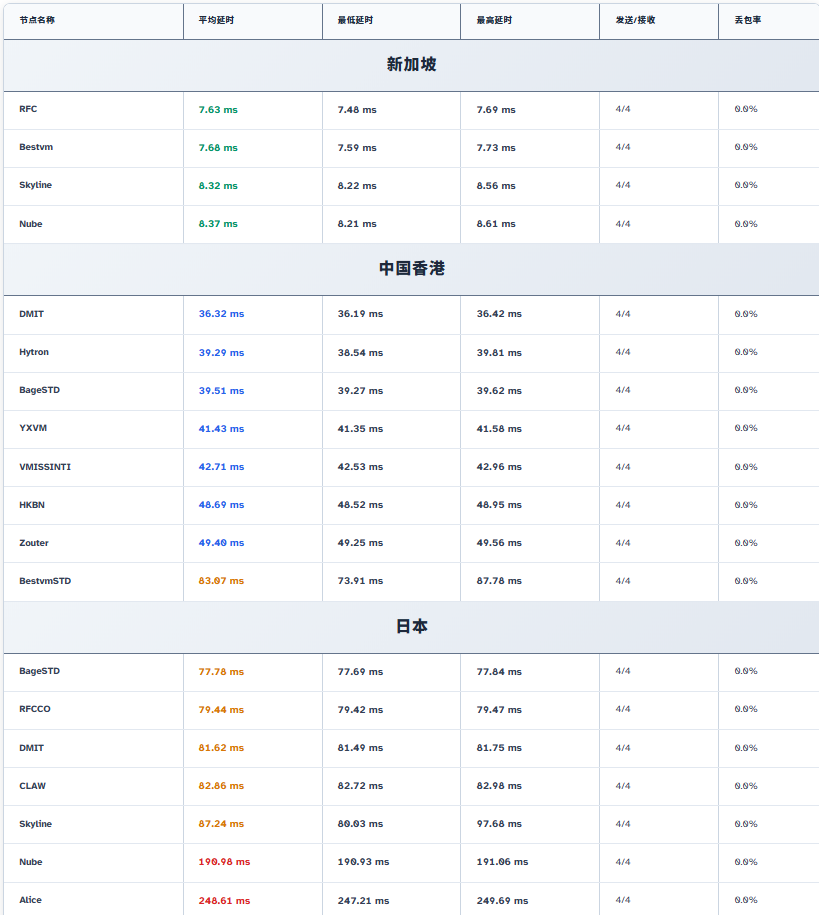This screenshot has height=915, width=819.
Task: Select the 83.07 ms average latency cell
Action: 221,581
